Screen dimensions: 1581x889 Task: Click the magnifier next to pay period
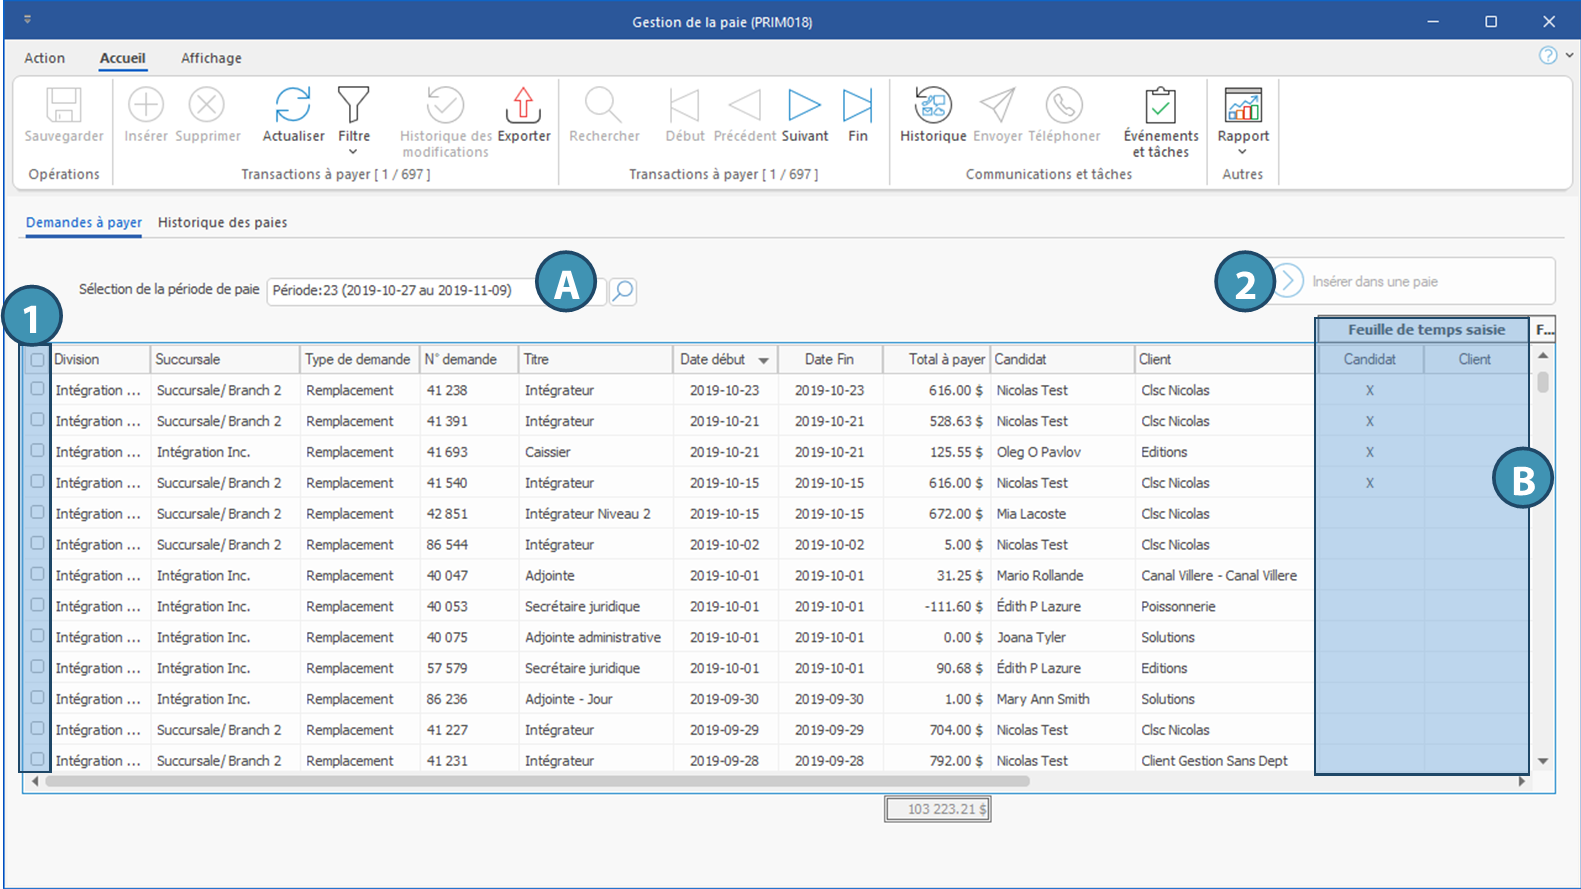point(623,291)
